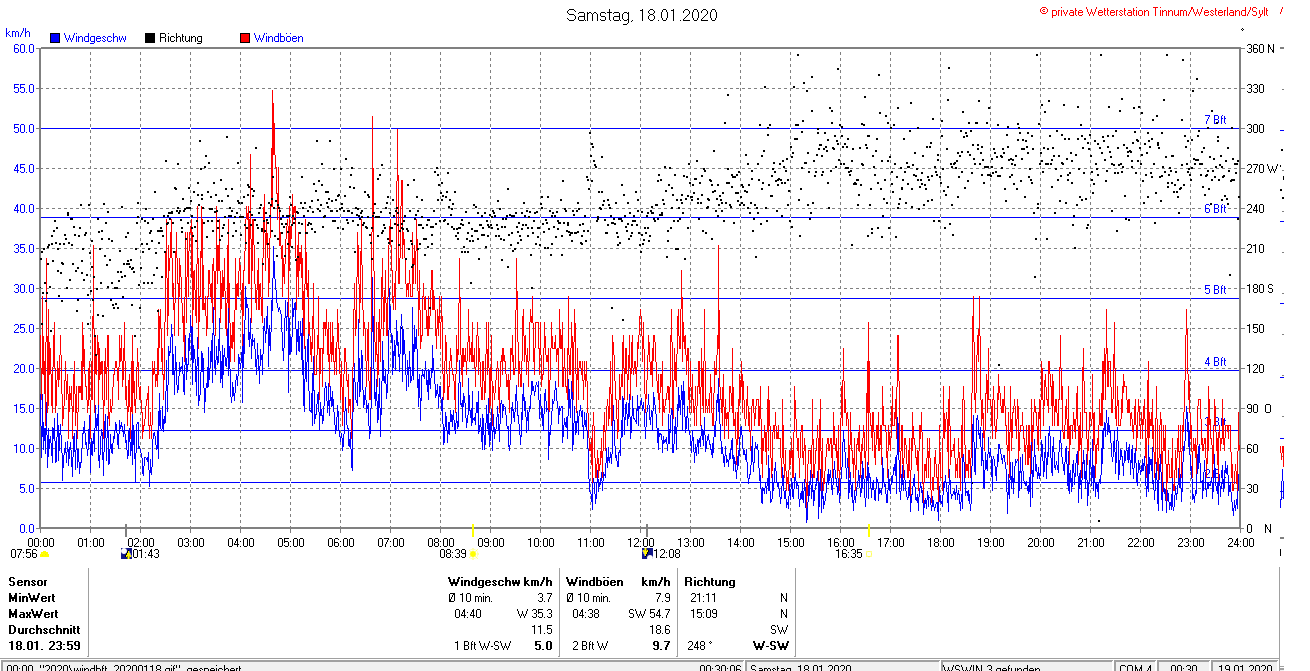
Task: Click the average wind speed value 11.5
Action: coord(541,630)
